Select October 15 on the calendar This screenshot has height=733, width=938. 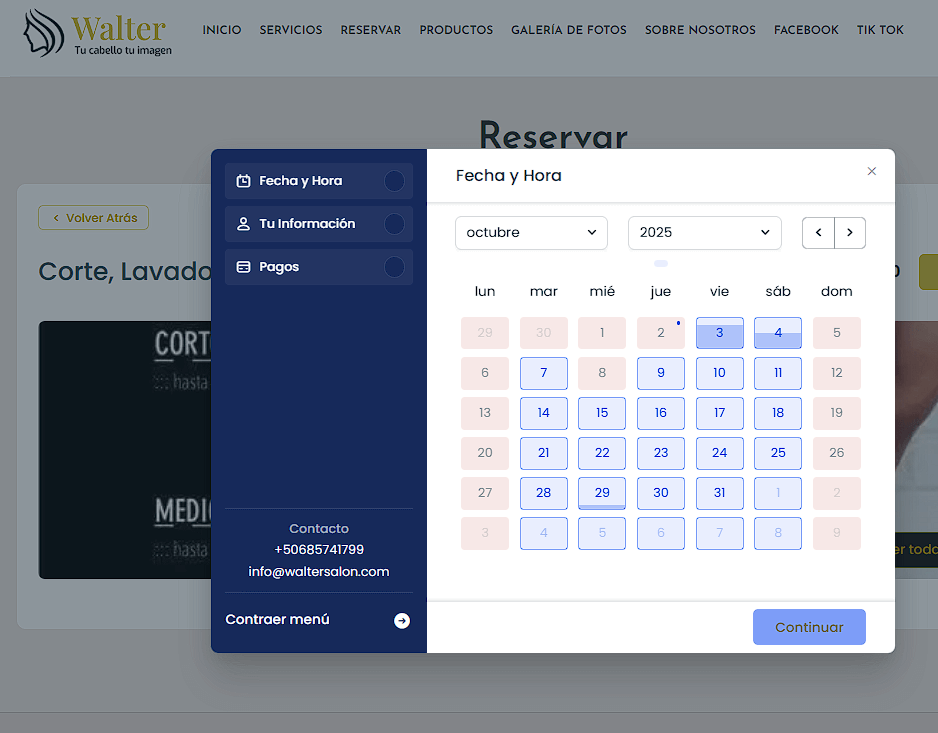(602, 413)
